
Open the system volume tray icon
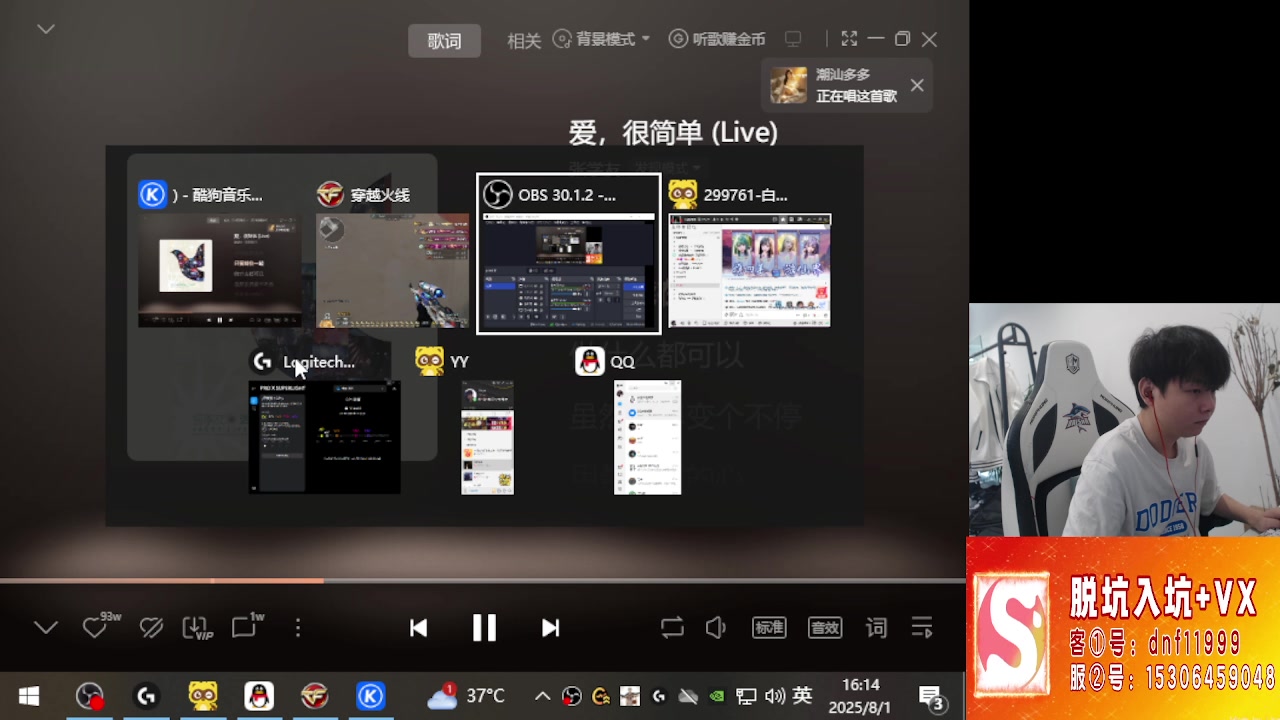775,696
